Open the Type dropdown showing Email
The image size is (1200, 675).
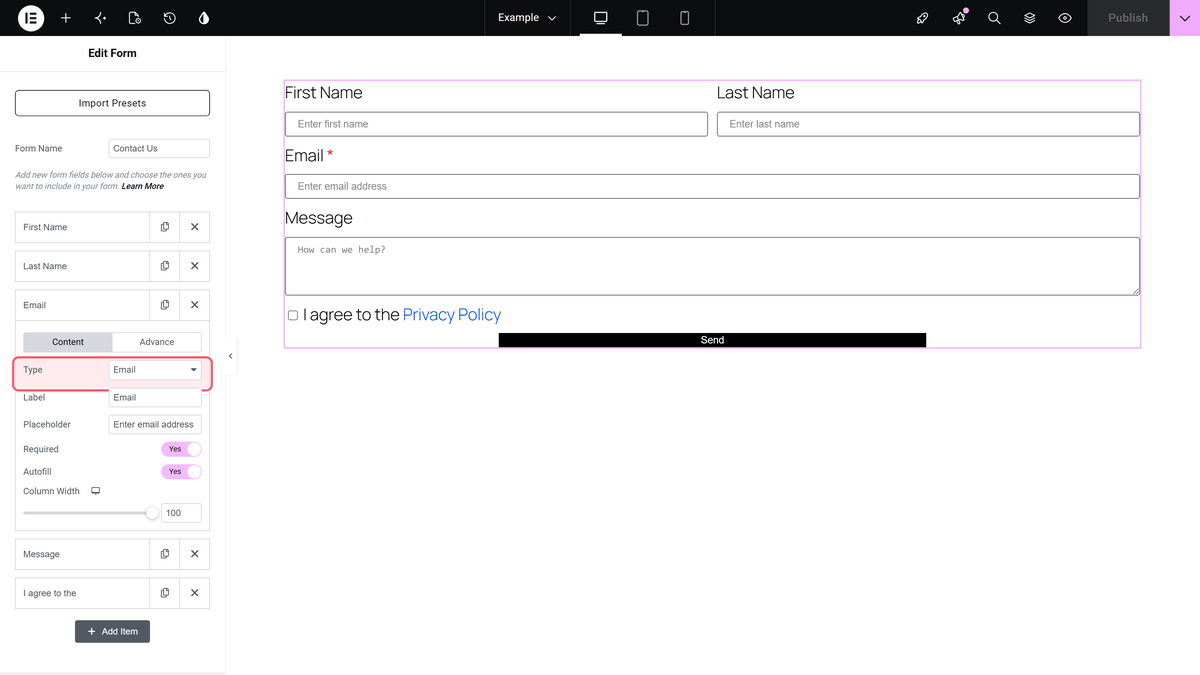tap(155, 370)
